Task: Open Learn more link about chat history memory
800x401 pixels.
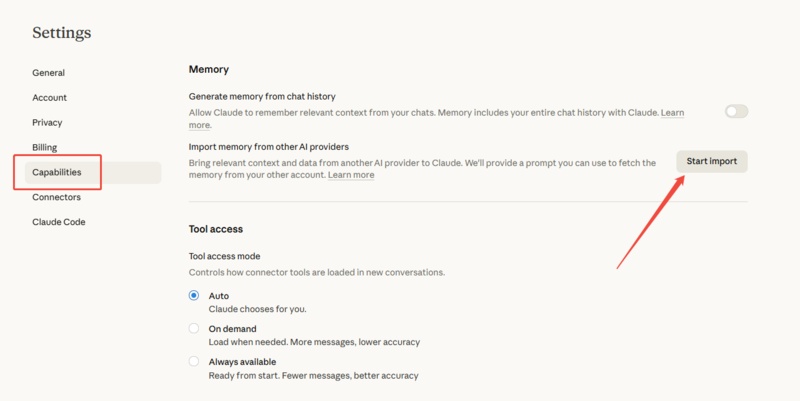Action: [x=672, y=113]
